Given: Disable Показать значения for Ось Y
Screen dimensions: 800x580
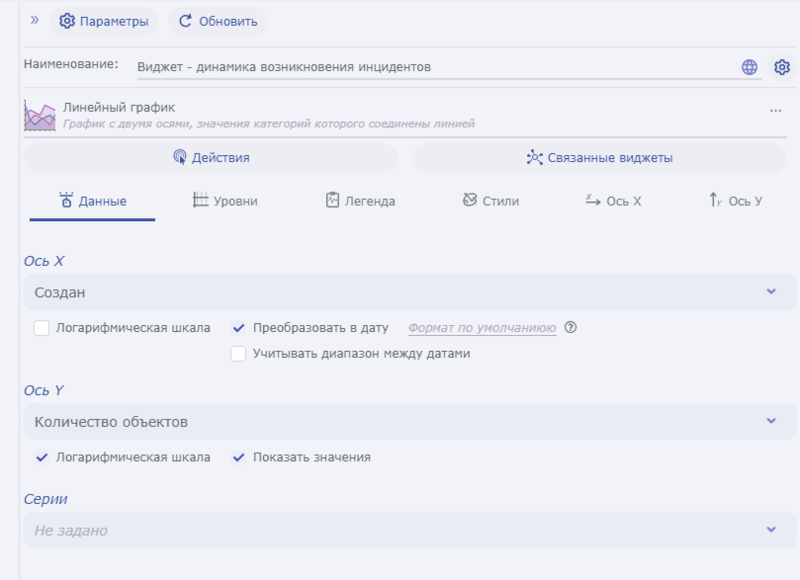Looking at the screenshot, I should pos(238,458).
